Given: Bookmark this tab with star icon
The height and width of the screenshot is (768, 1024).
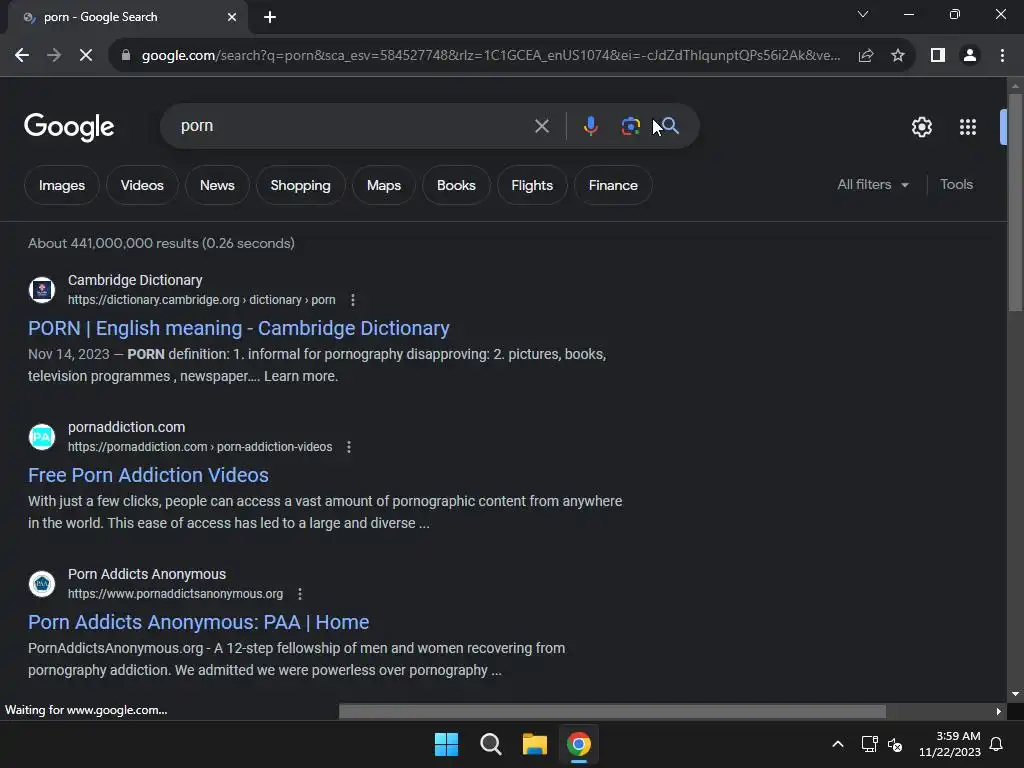Looking at the screenshot, I should click(898, 56).
